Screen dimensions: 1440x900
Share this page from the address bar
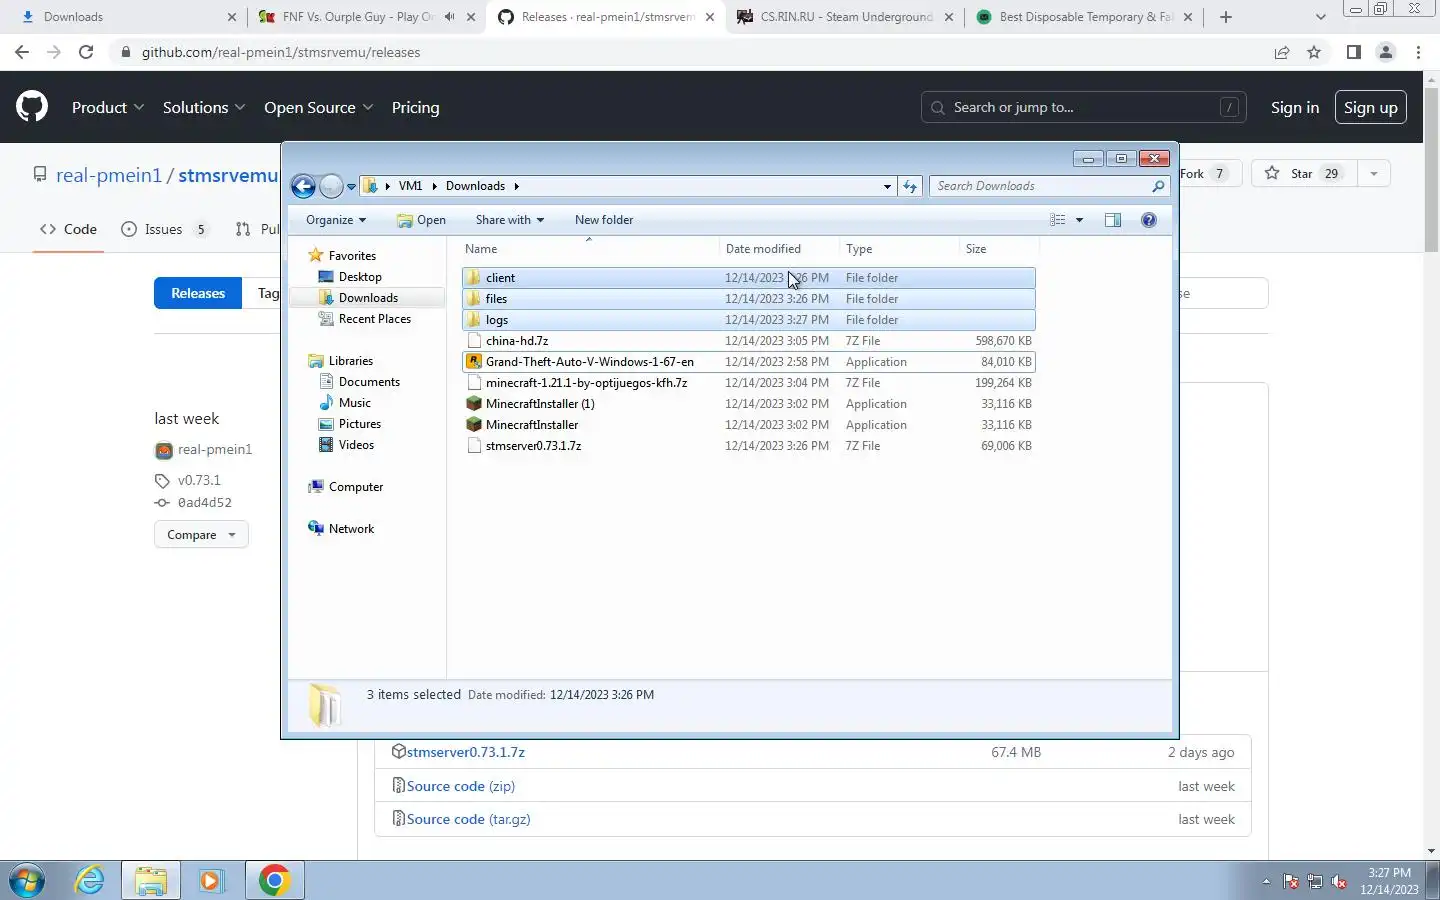pyautogui.click(x=1282, y=52)
